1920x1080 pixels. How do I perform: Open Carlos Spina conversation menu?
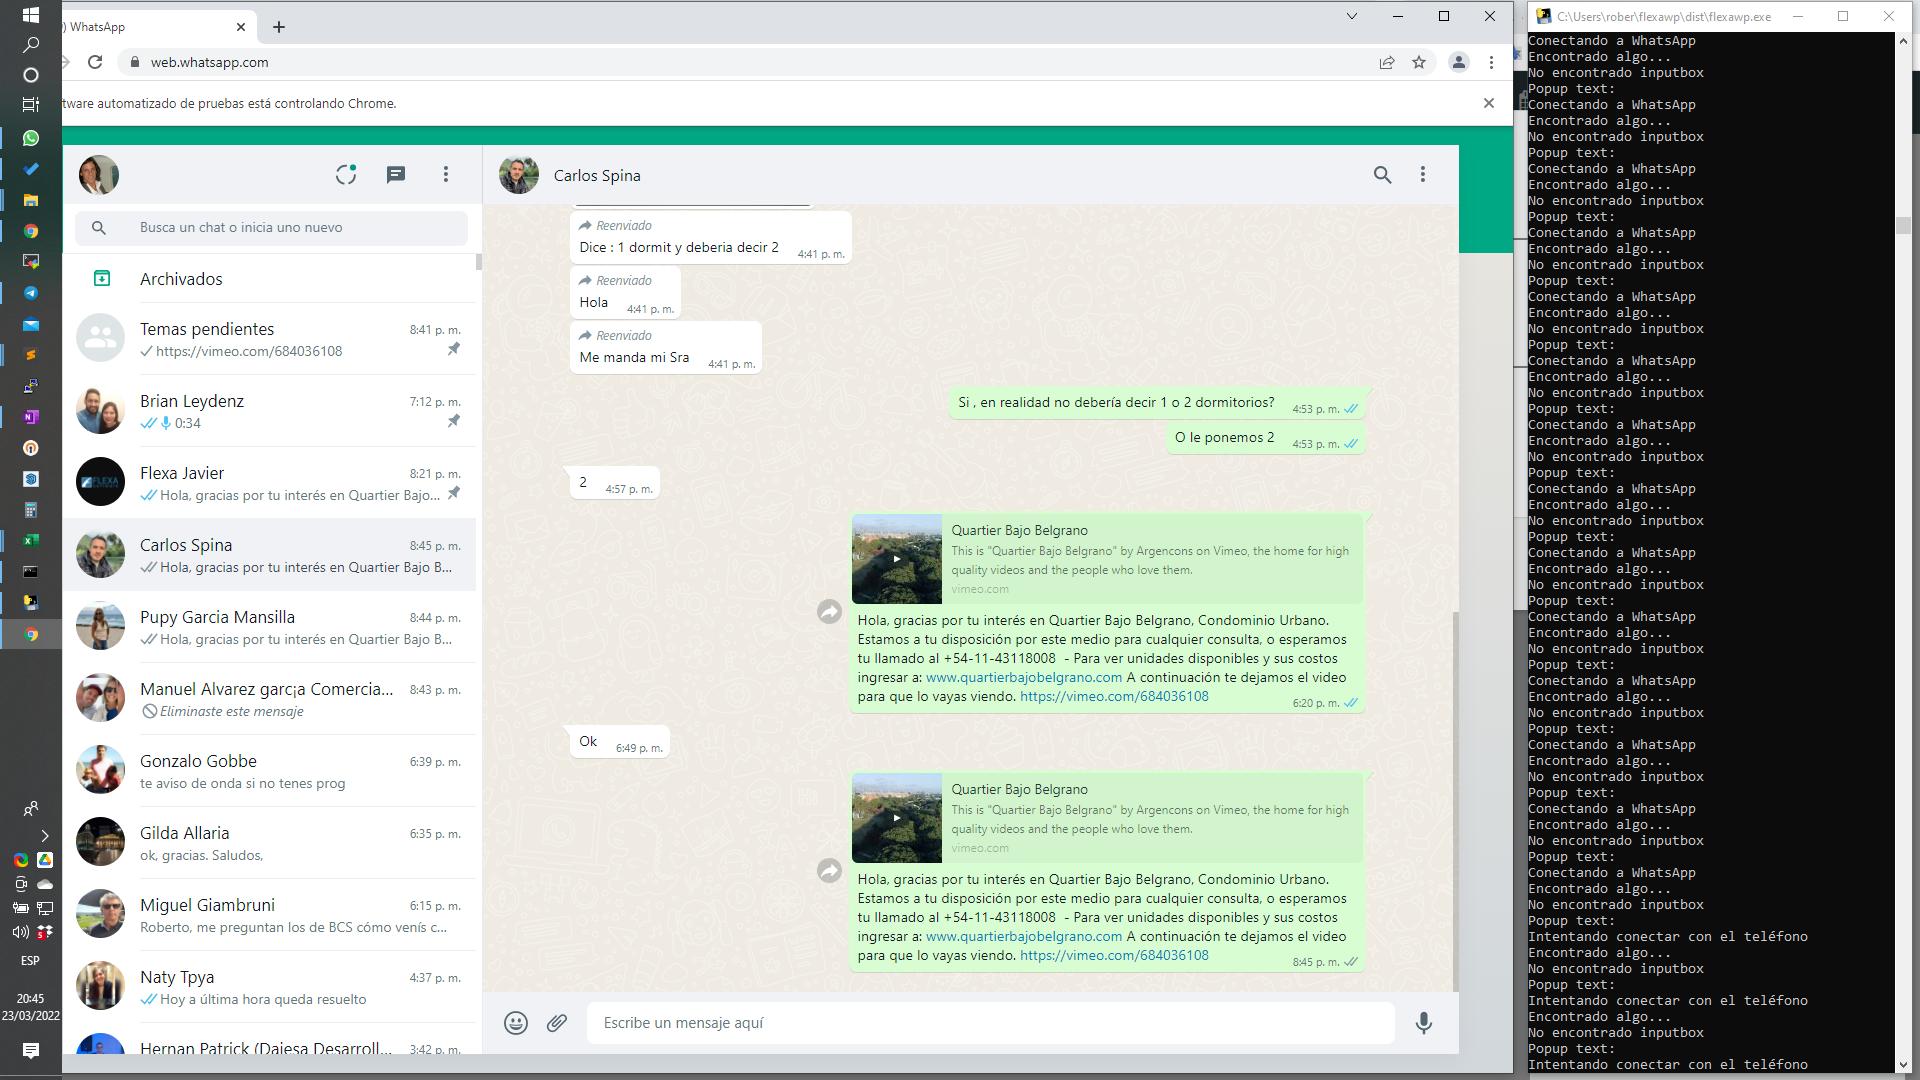(1423, 175)
